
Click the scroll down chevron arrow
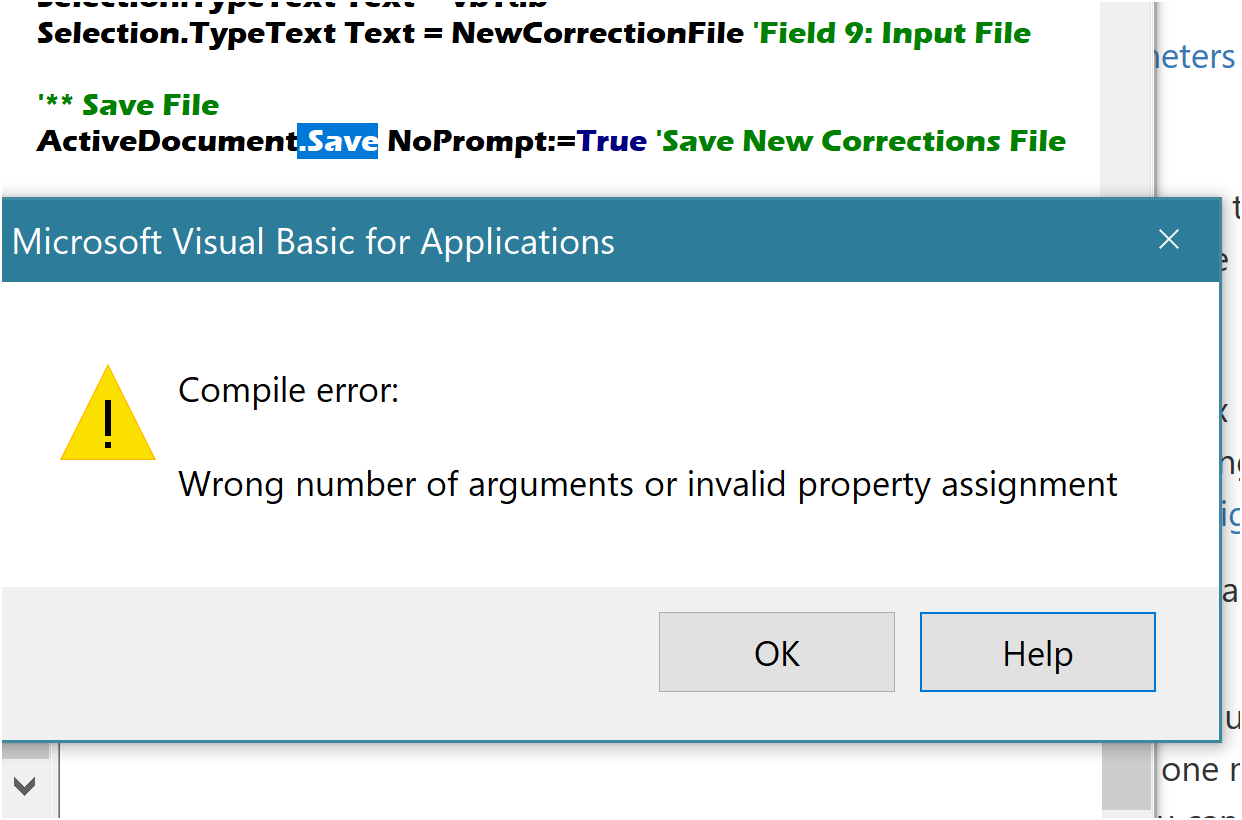pyautogui.click(x=24, y=785)
